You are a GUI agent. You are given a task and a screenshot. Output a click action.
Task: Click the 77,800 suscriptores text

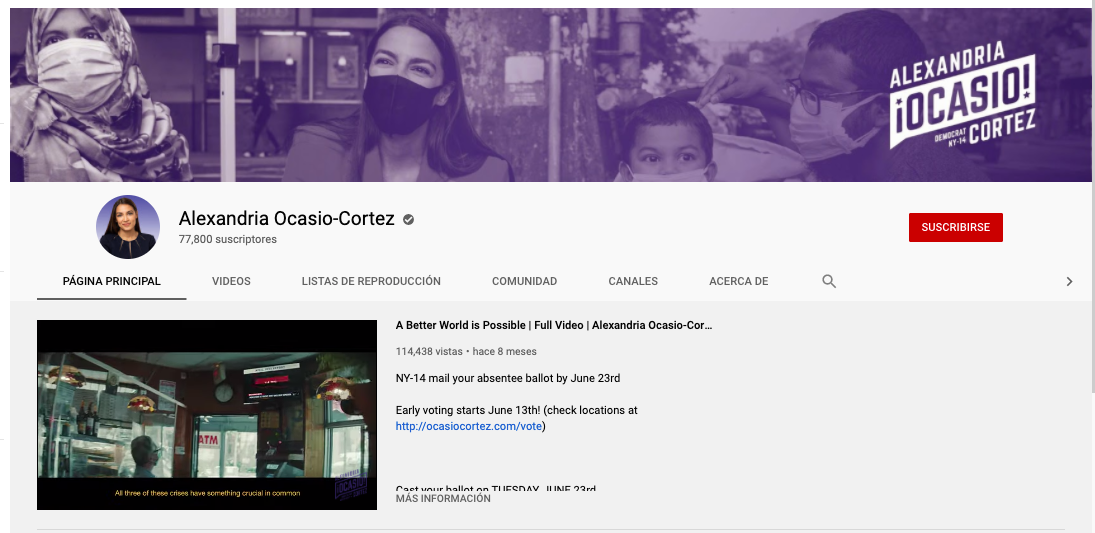(x=228, y=240)
